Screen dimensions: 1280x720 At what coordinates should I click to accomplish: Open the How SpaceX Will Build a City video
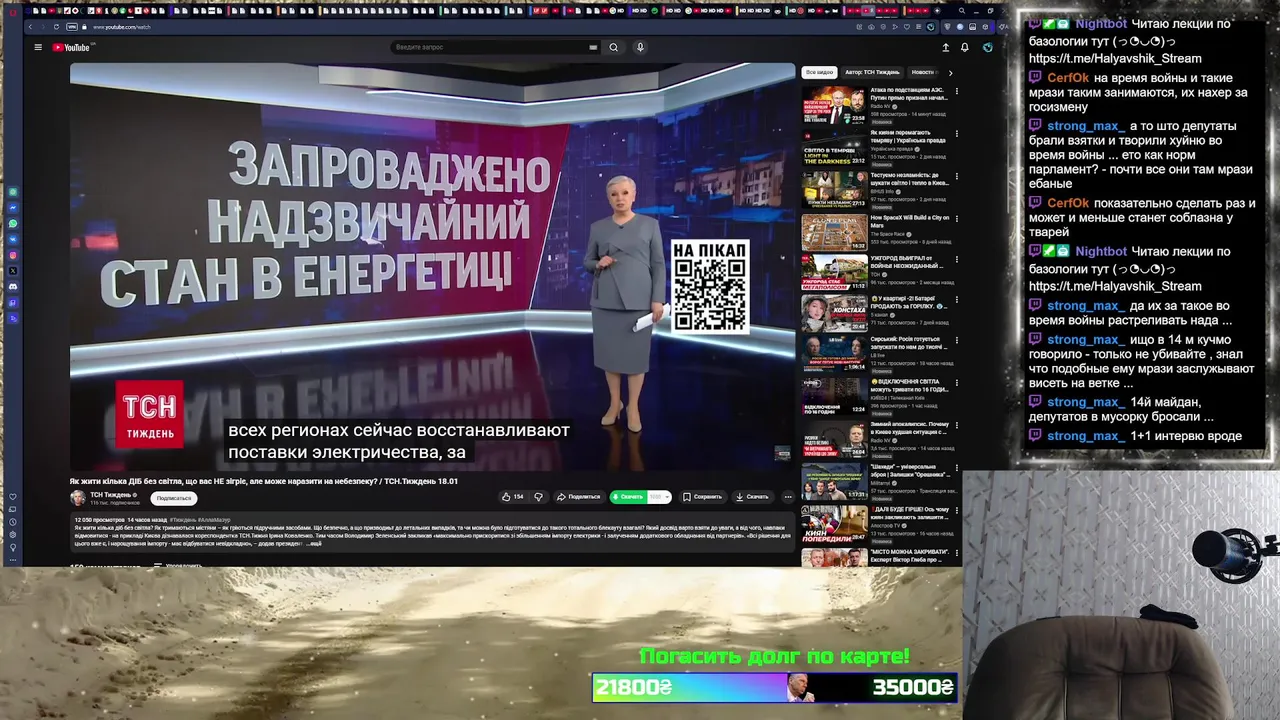click(834, 232)
